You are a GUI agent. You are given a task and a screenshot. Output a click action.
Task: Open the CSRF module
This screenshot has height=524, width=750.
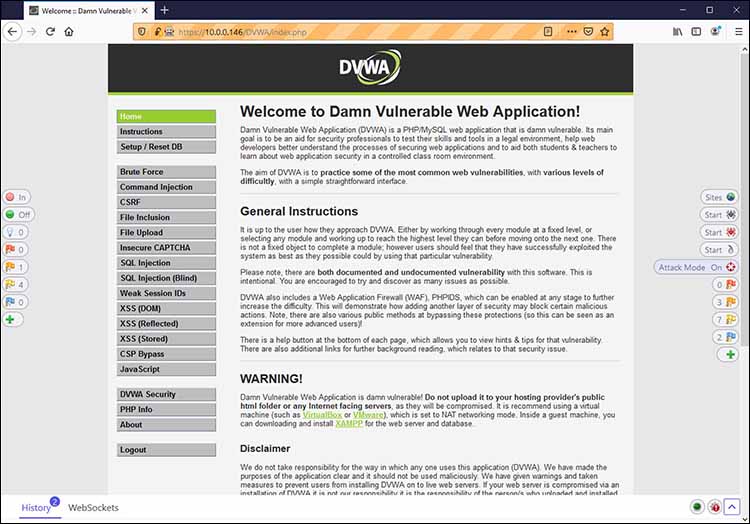coord(166,202)
